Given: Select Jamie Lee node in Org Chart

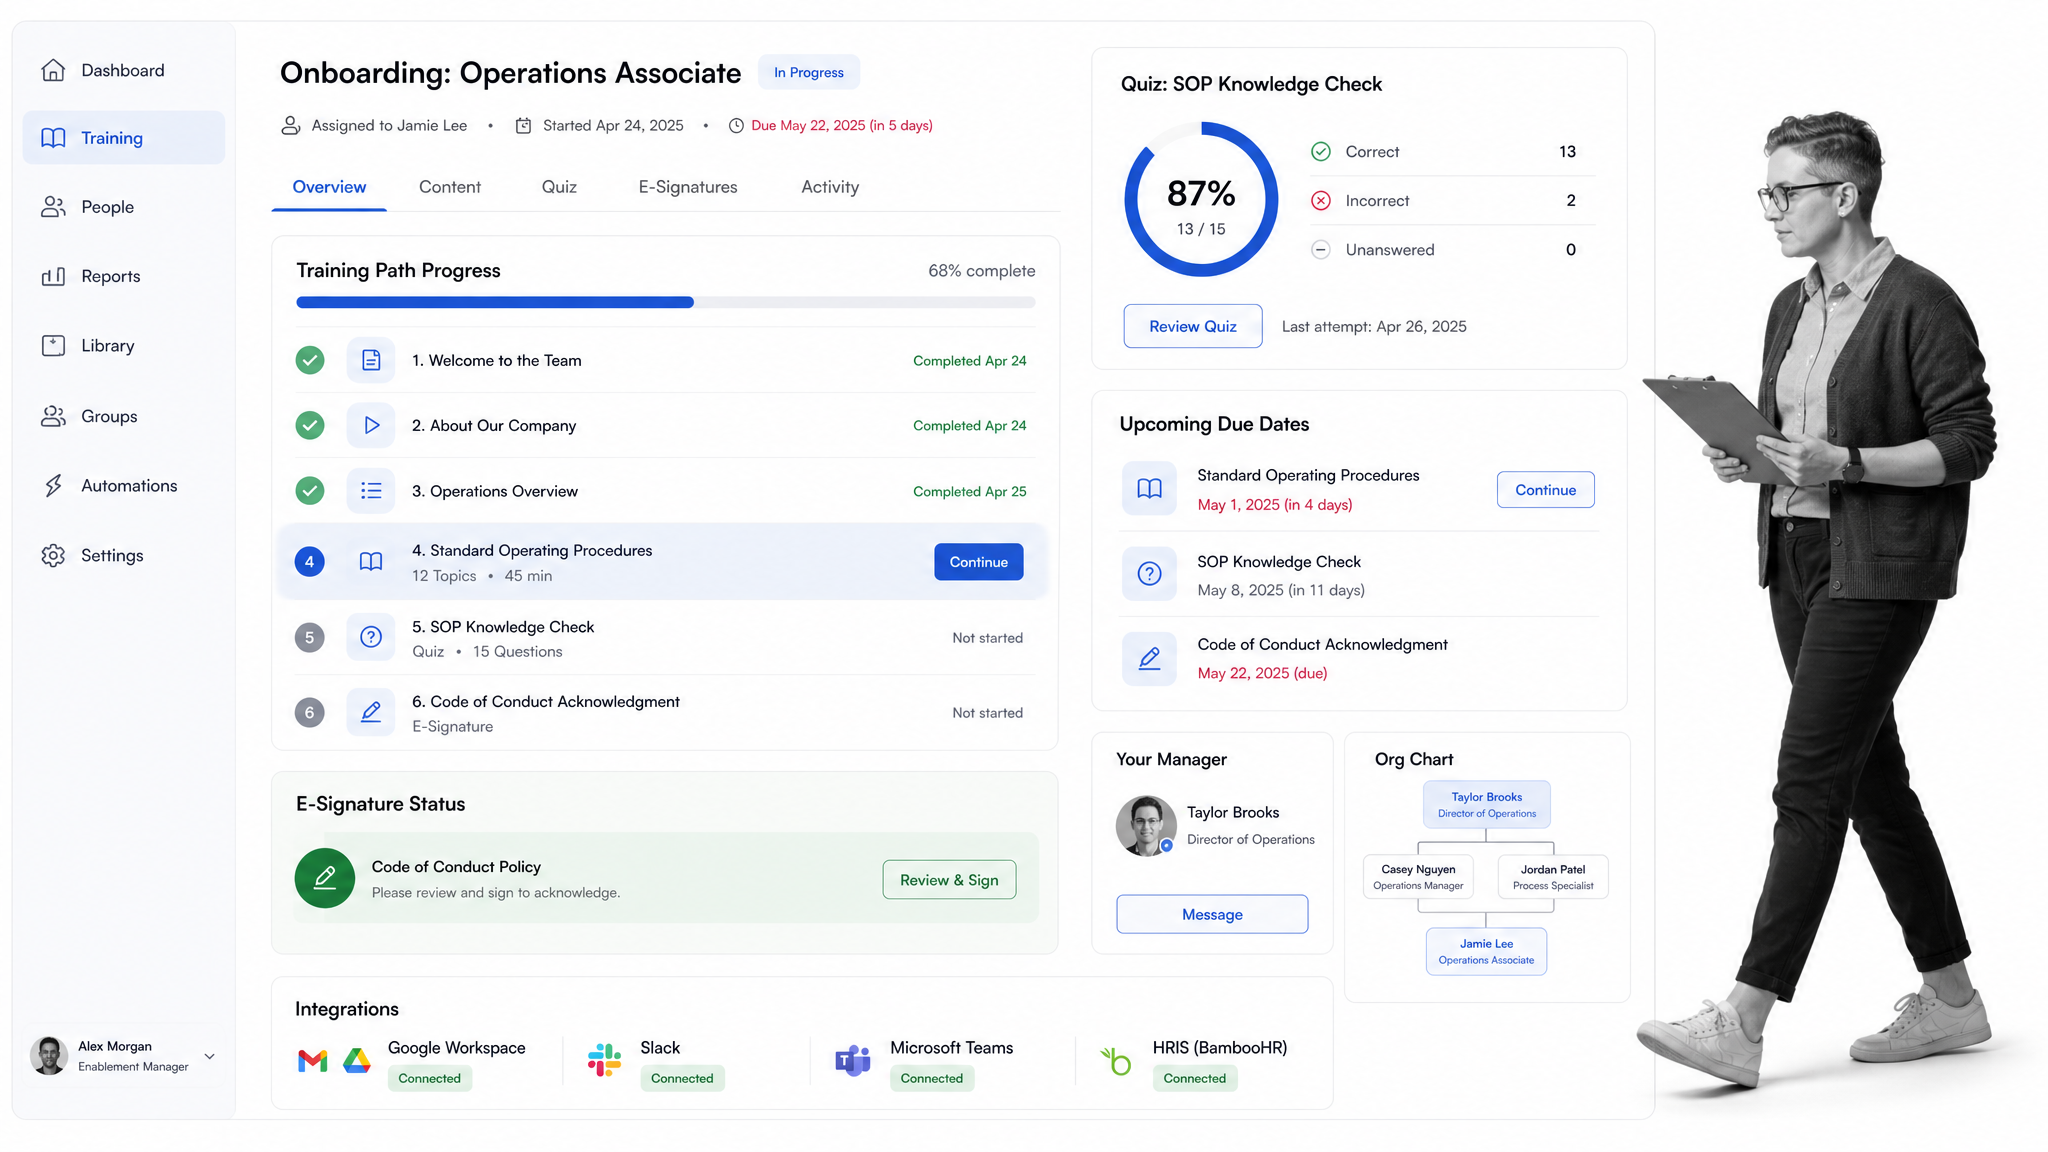Looking at the screenshot, I should [1486, 951].
